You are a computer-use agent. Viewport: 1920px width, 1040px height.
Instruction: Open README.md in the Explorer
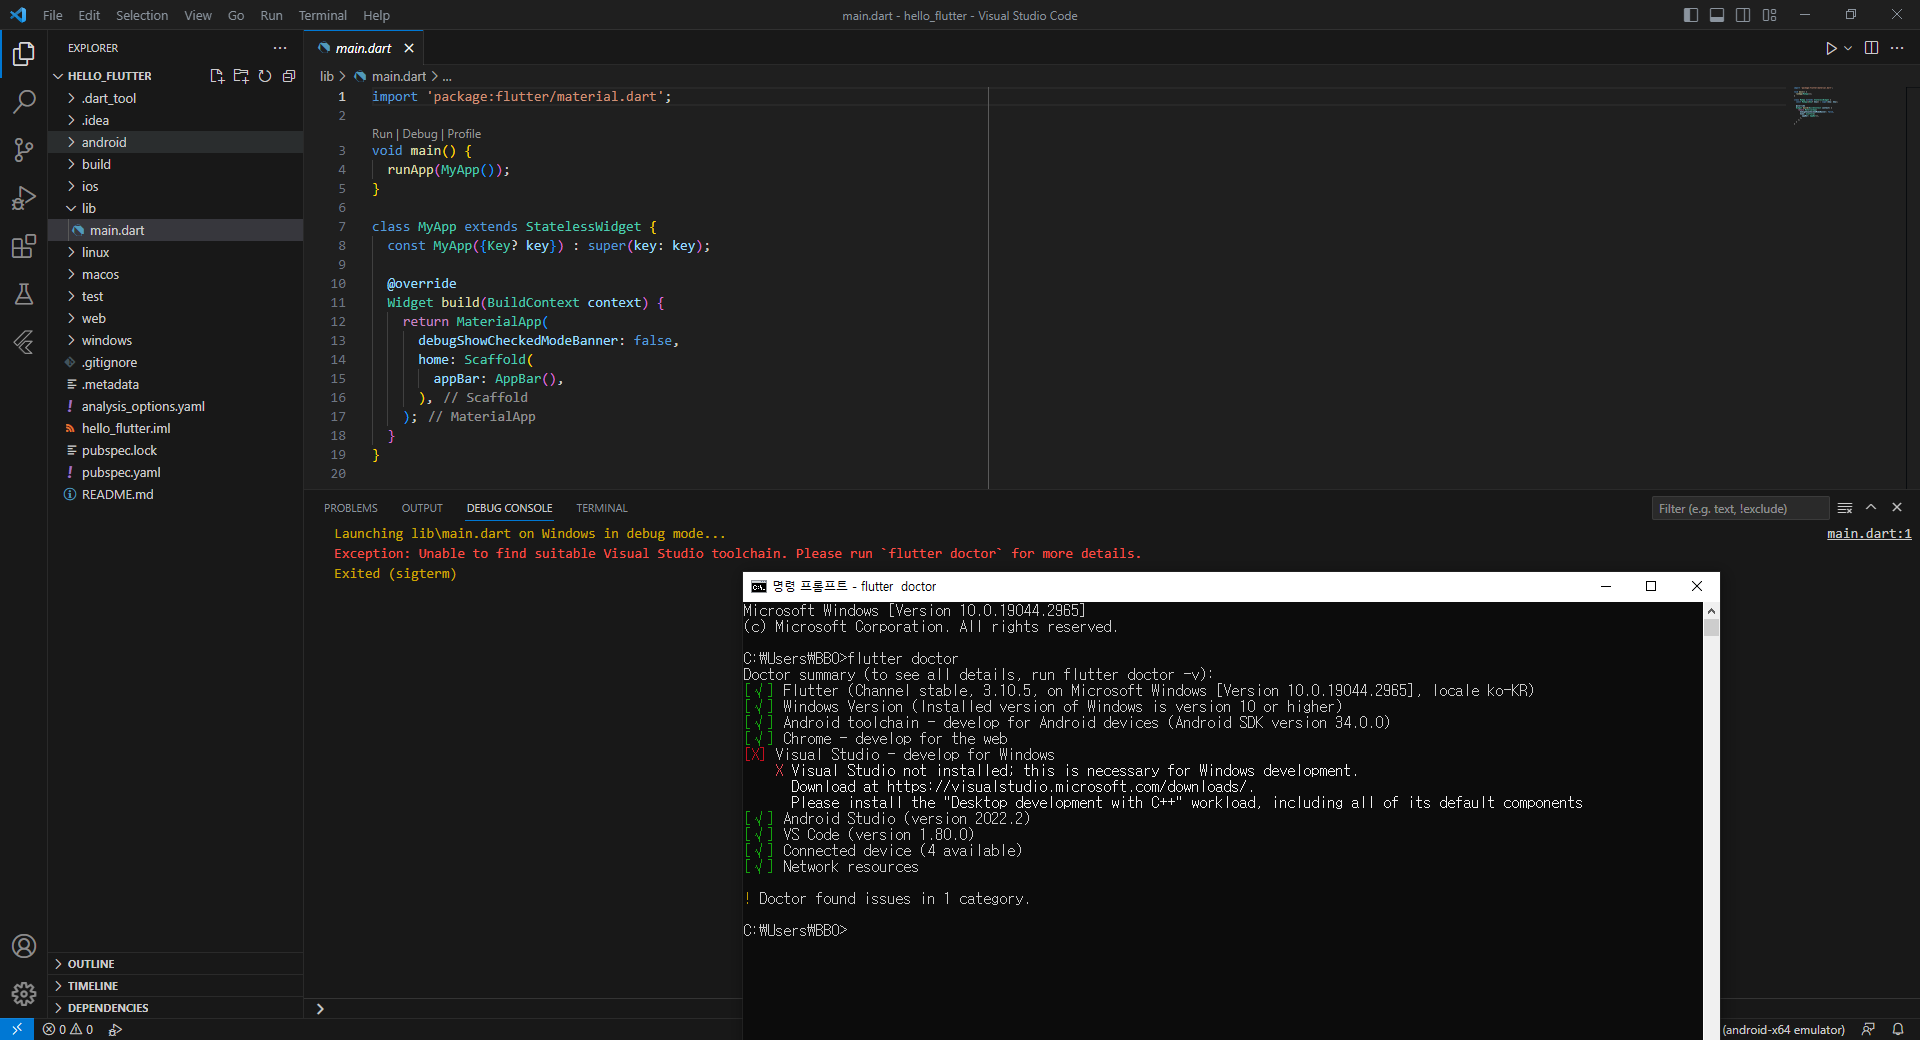click(175, 494)
